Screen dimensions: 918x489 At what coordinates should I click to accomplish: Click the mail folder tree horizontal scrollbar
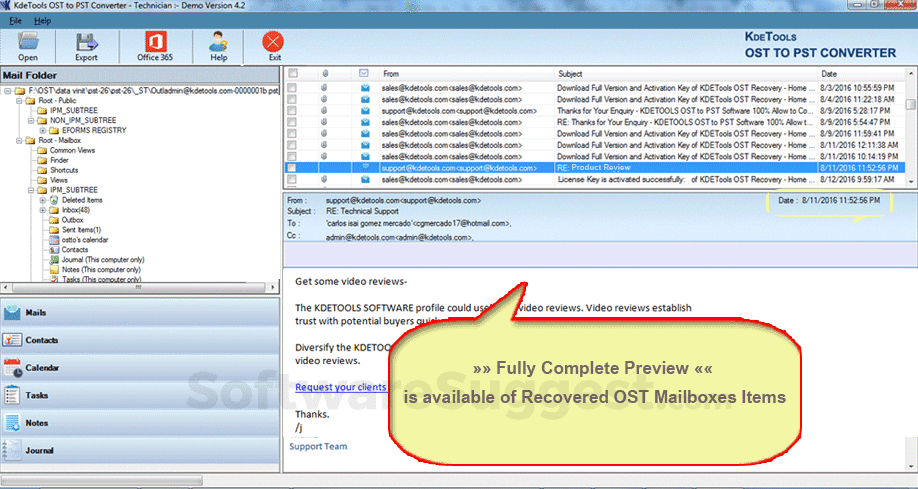pyautogui.click(x=139, y=288)
